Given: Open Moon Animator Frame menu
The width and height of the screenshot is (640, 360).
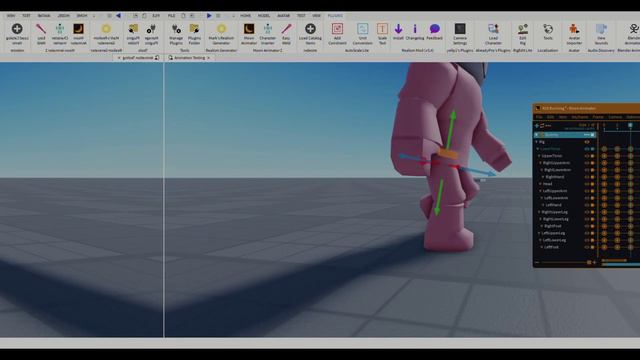Looking at the screenshot, I should tap(598, 117).
